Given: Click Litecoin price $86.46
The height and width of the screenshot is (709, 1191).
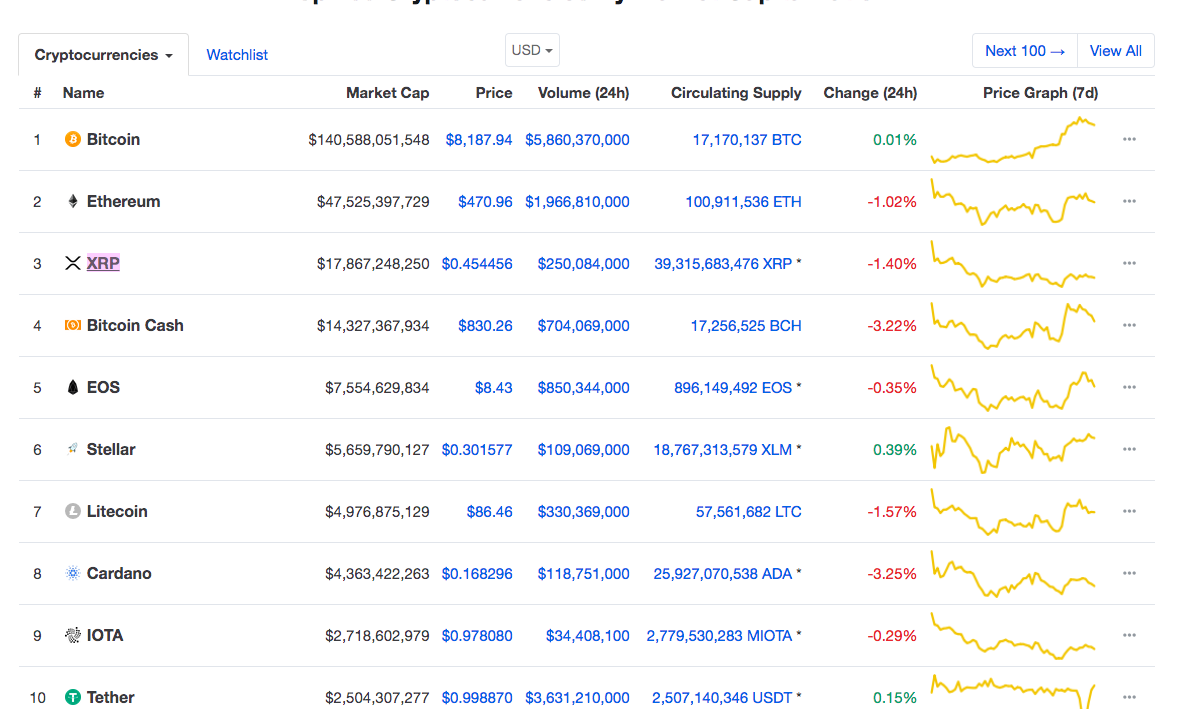Looking at the screenshot, I should pyautogui.click(x=489, y=512).
